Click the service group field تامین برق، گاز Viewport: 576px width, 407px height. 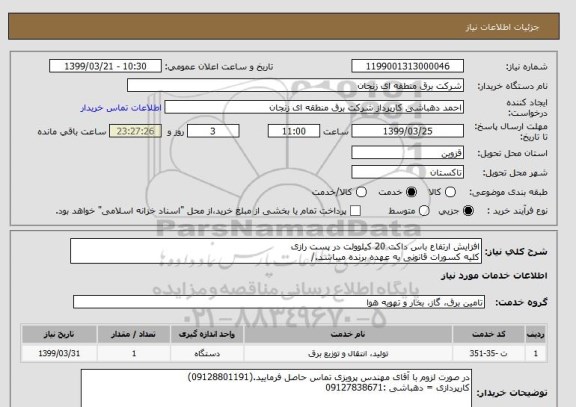[279, 302]
